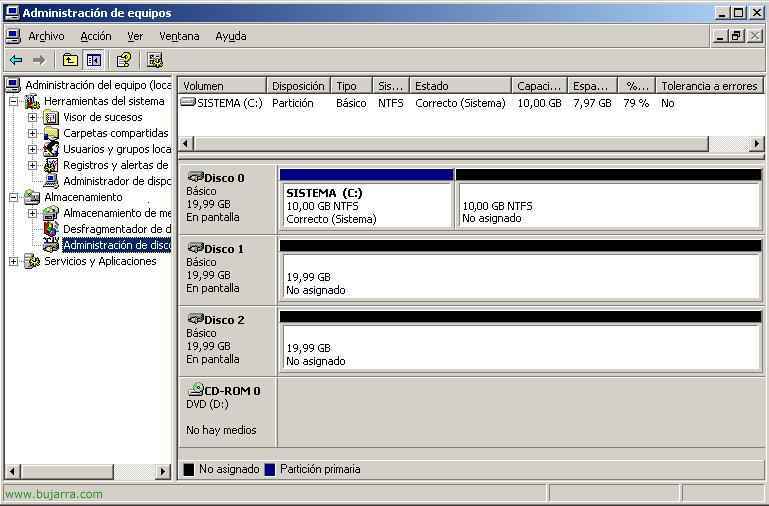Click the blue Partición primaria legend swatch

point(270,469)
